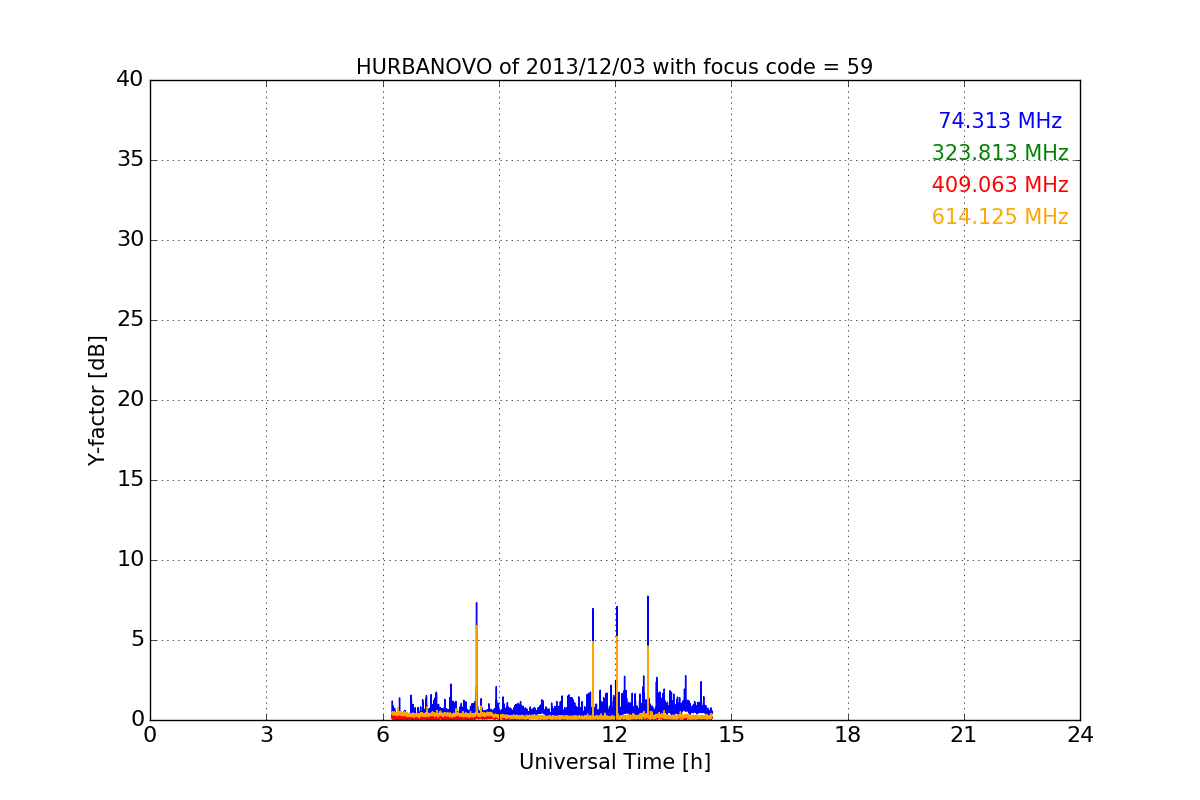The image size is (1200, 800).
Task: Click the y-axis tick label 30
Action: click(130, 240)
